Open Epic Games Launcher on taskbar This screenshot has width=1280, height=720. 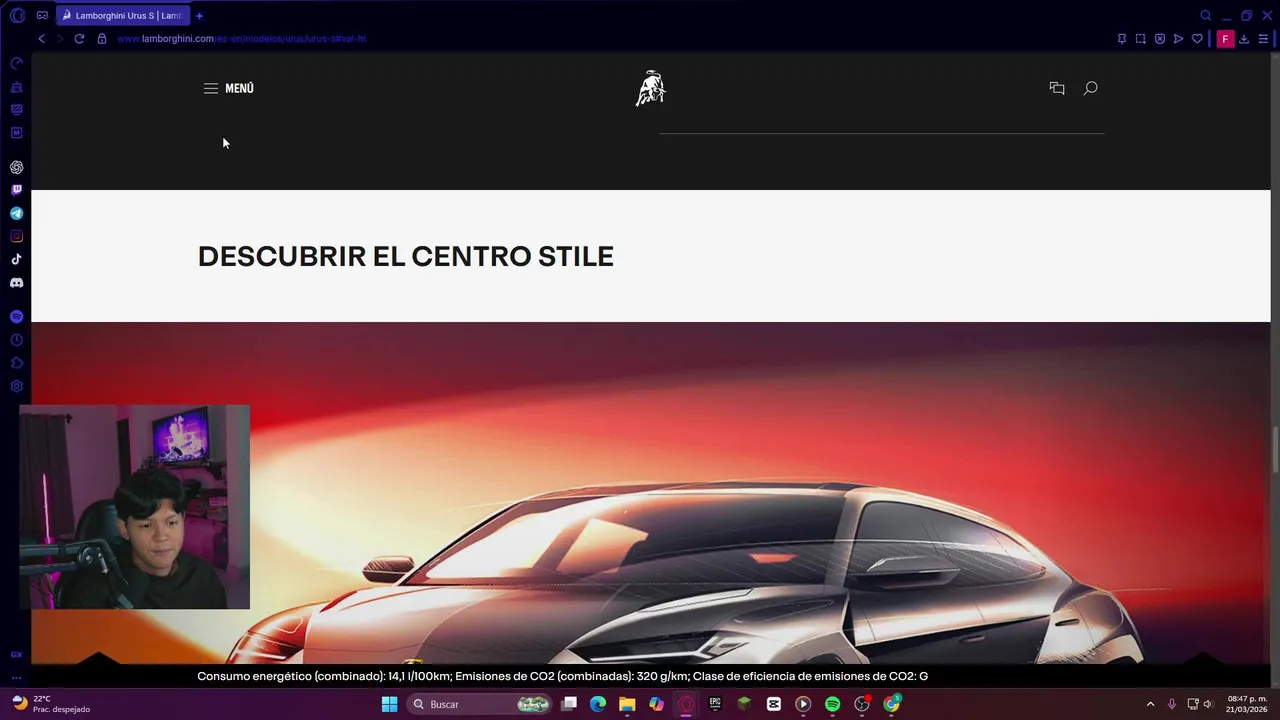point(715,704)
